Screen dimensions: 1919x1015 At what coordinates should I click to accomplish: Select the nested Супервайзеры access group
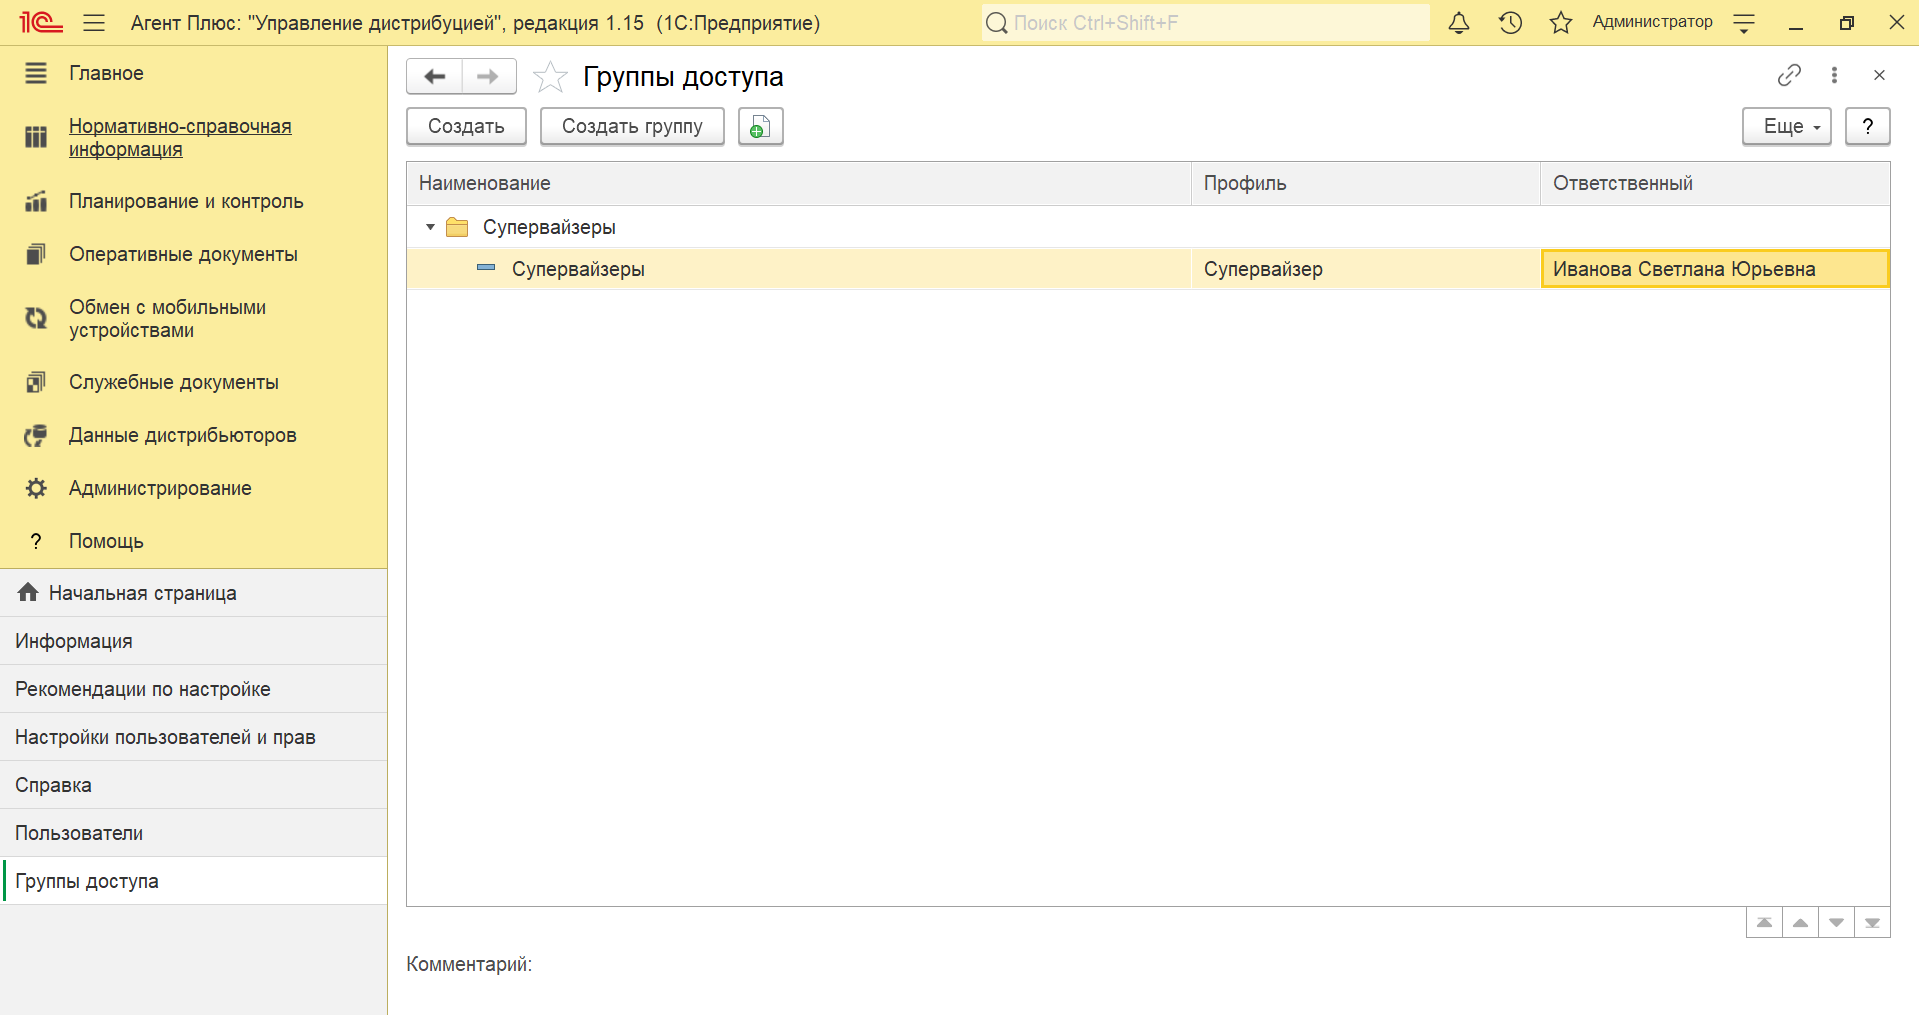pyautogui.click(x=578, y=269)
